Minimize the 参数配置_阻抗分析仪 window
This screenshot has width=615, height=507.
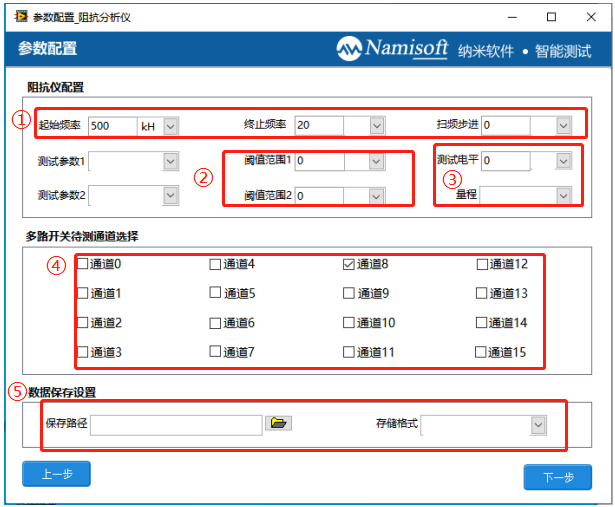[x=512, y=17]
